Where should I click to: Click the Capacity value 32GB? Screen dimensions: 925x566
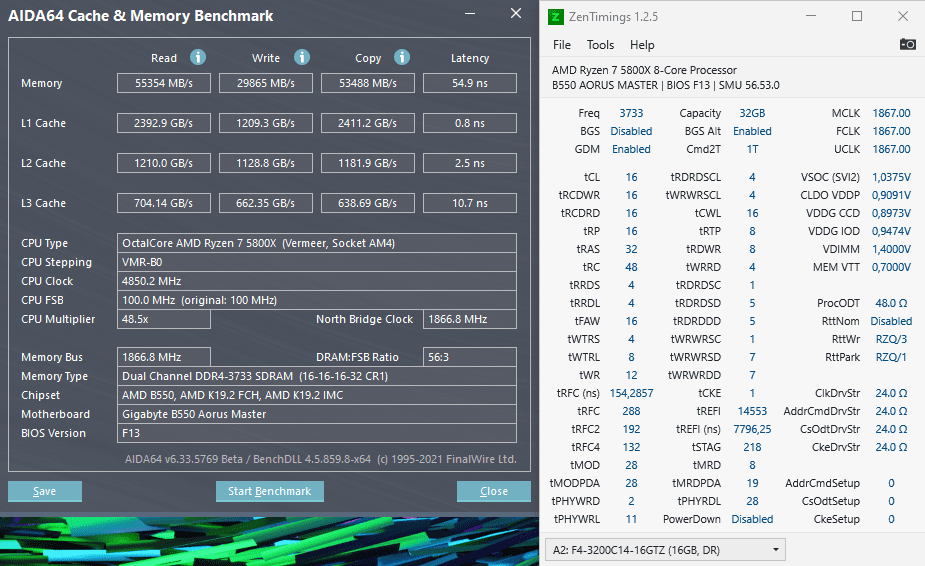tap(752, 113)
